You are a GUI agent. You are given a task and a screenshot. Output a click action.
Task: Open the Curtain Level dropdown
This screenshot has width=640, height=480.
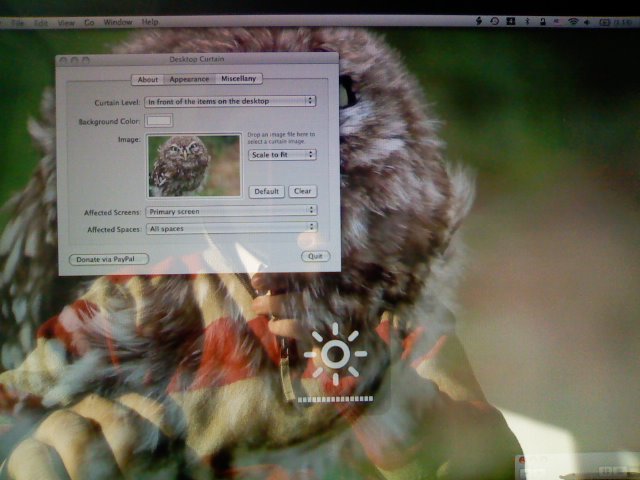230,101
